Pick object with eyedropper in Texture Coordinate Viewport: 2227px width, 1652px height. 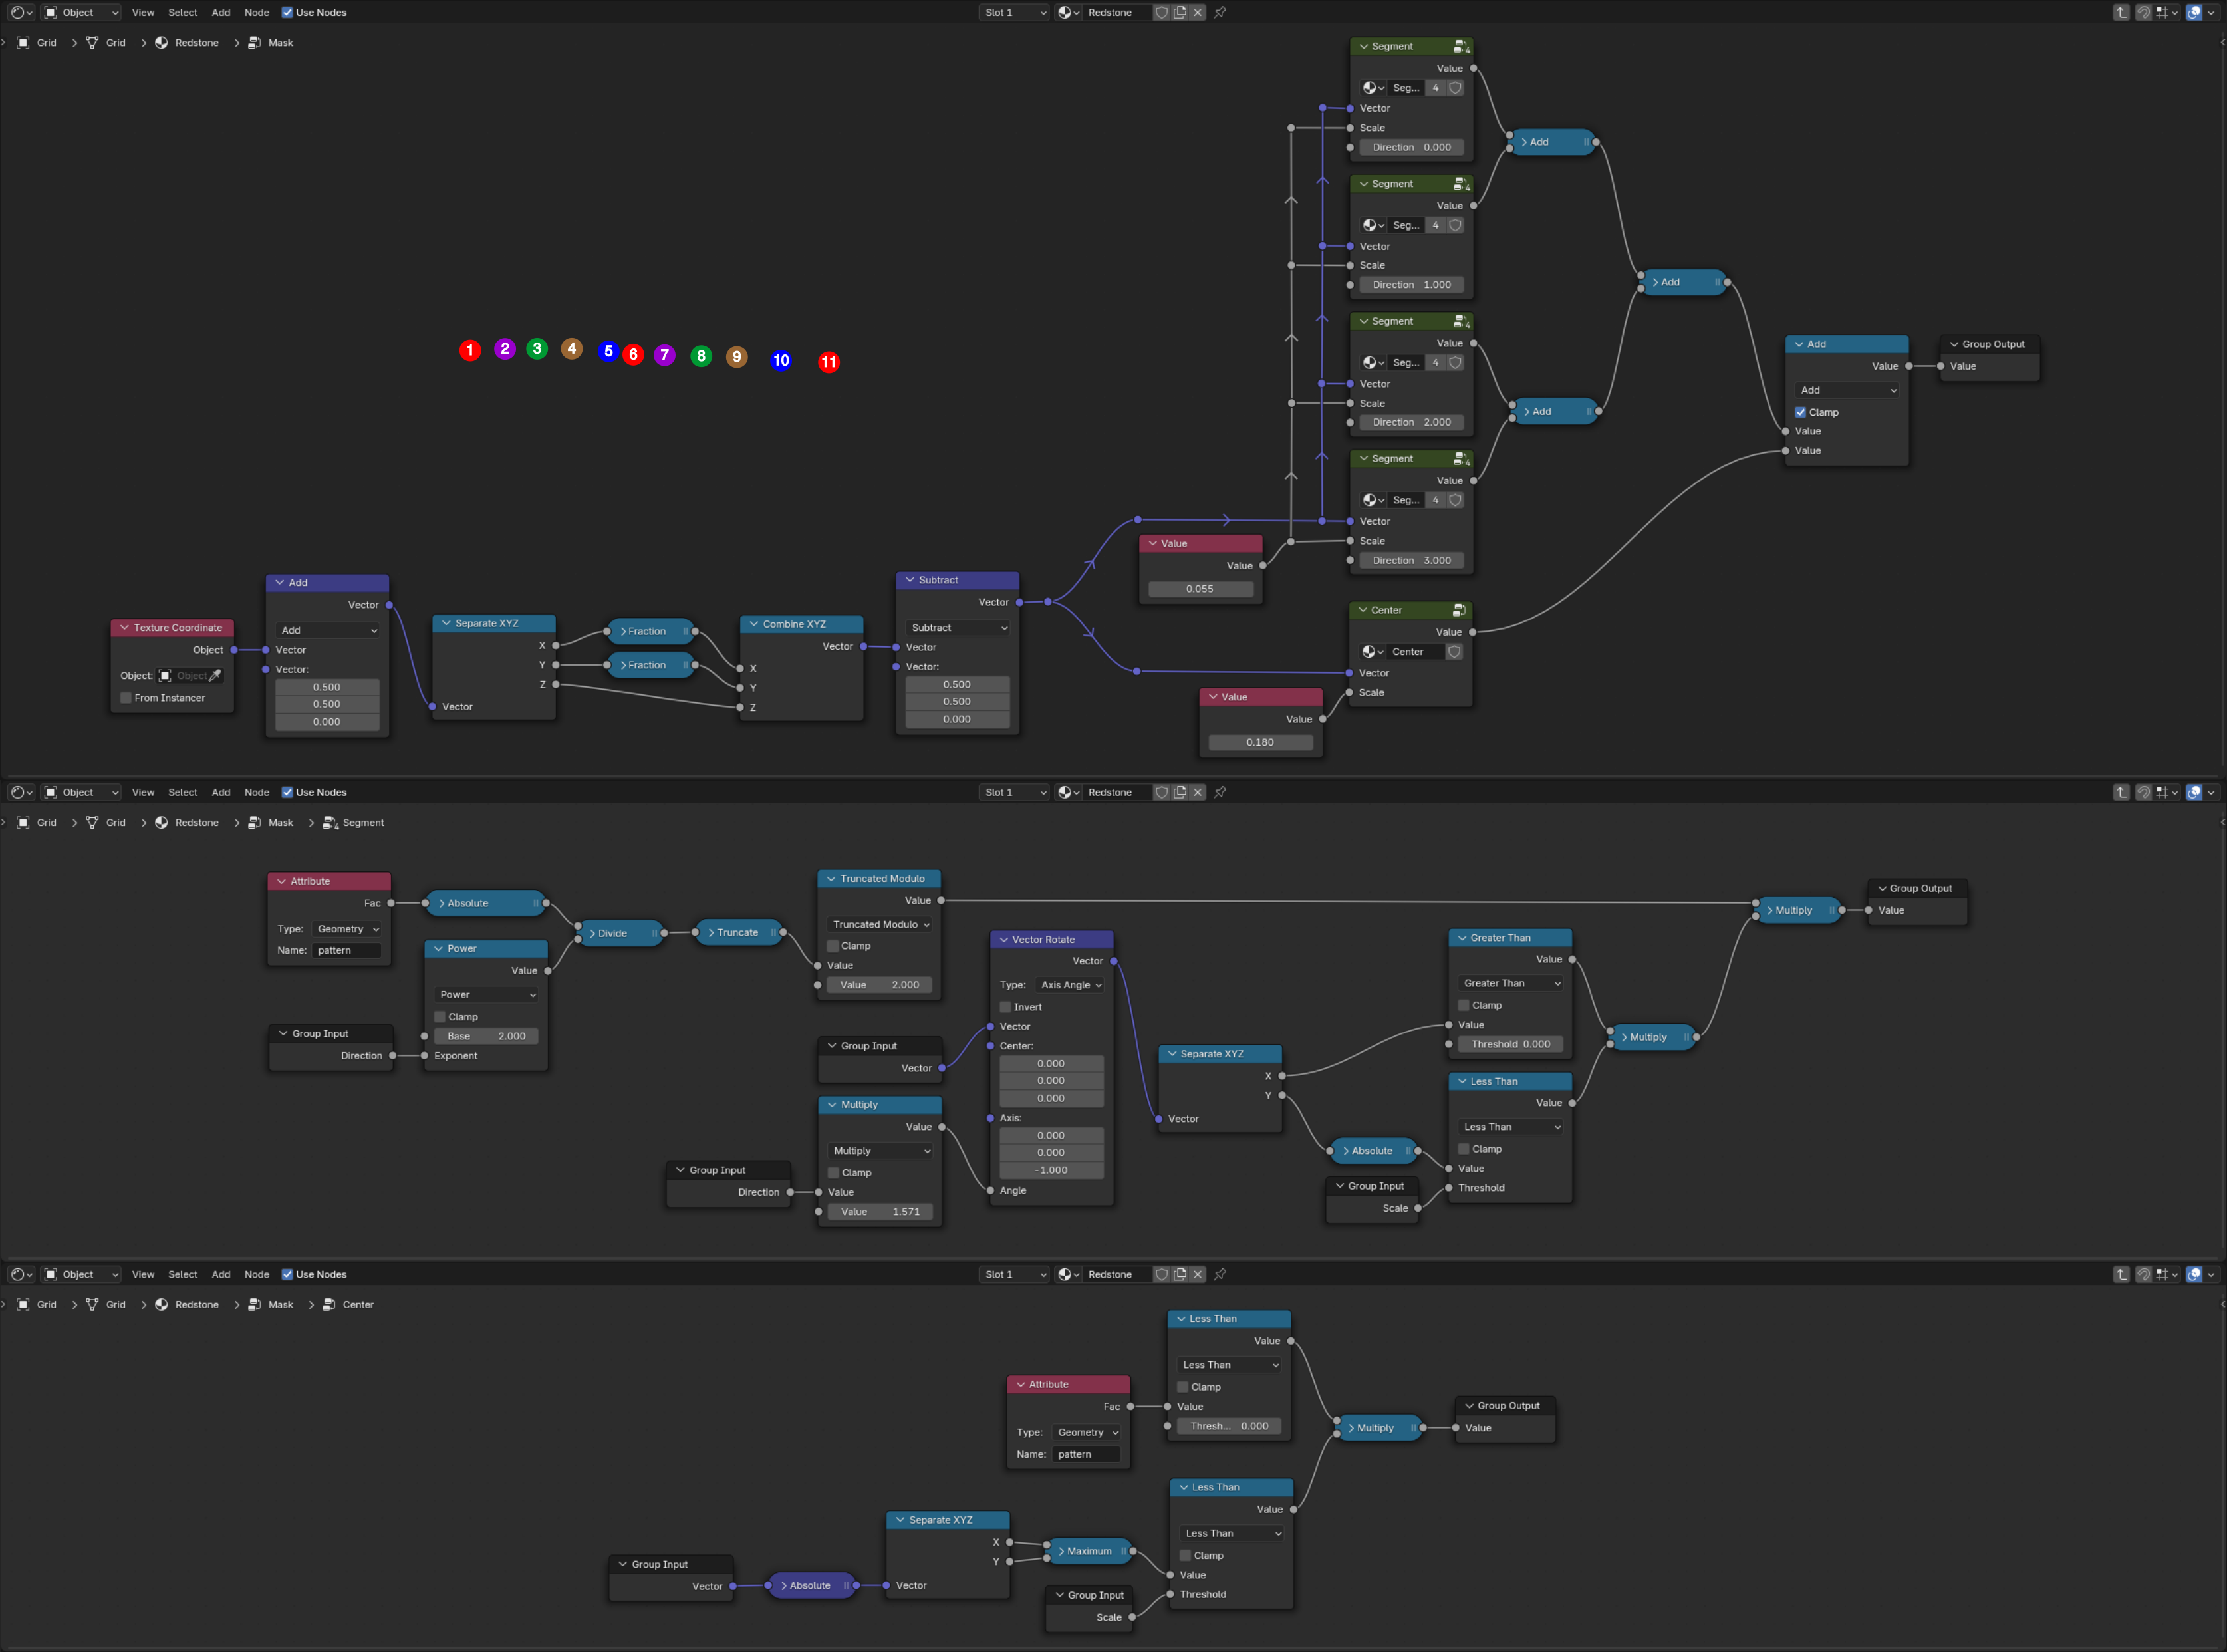(x=215, y=676)
